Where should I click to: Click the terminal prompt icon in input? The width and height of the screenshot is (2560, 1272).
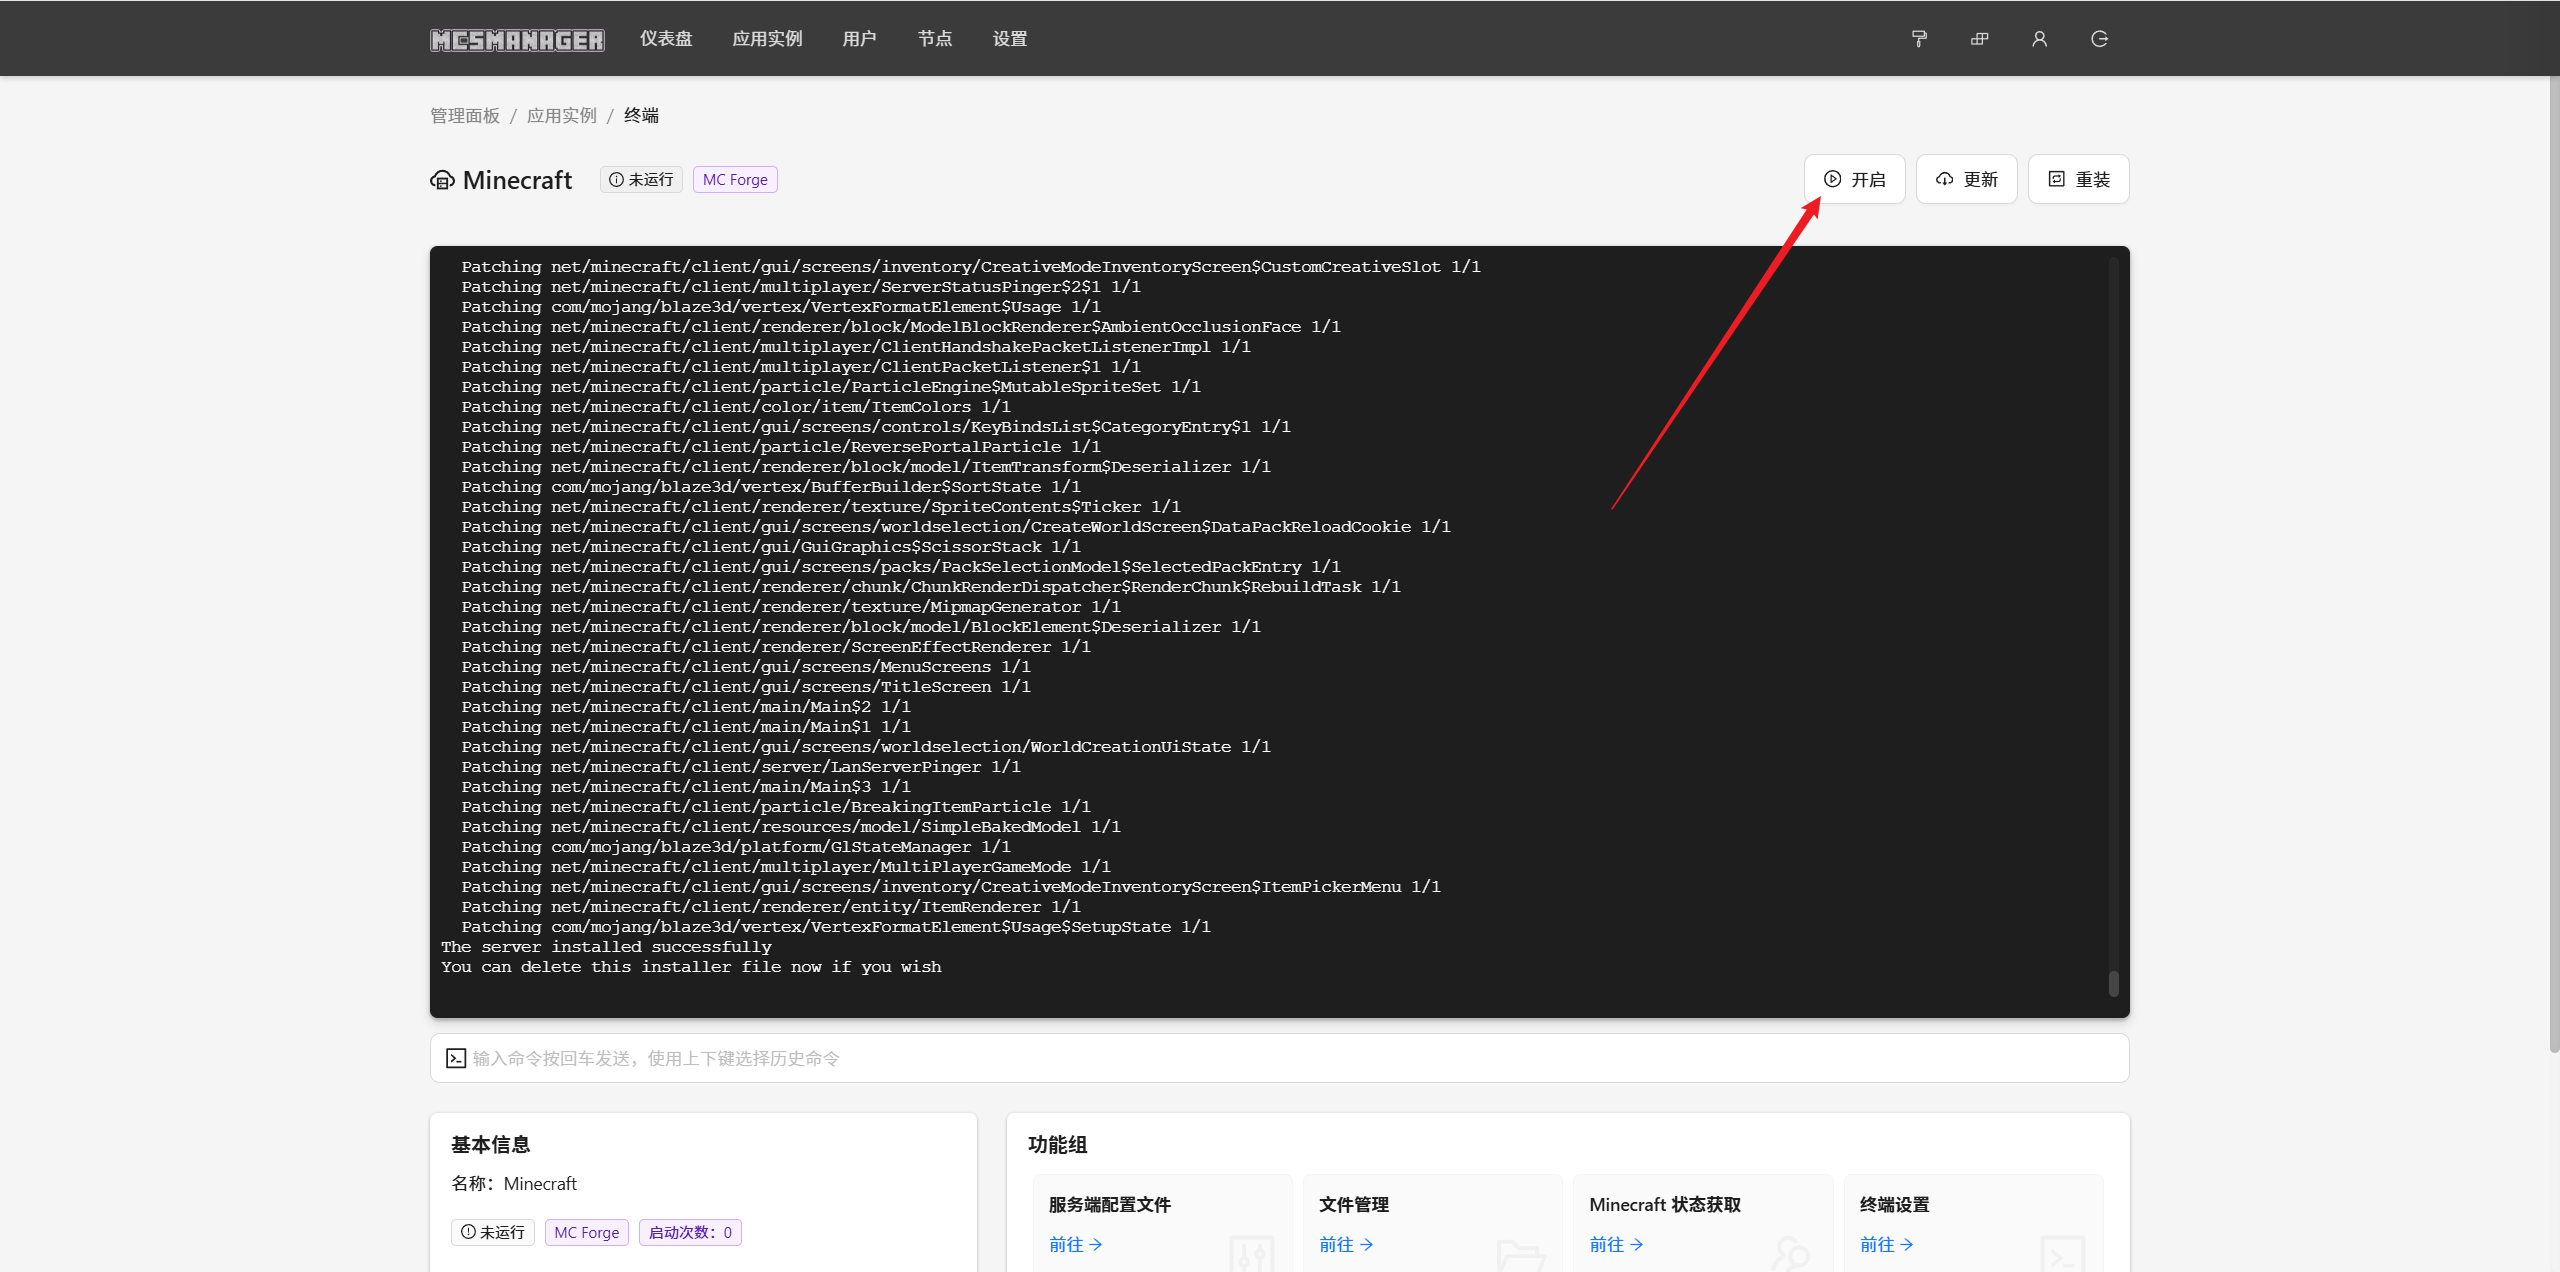[x=456, y=1058]
